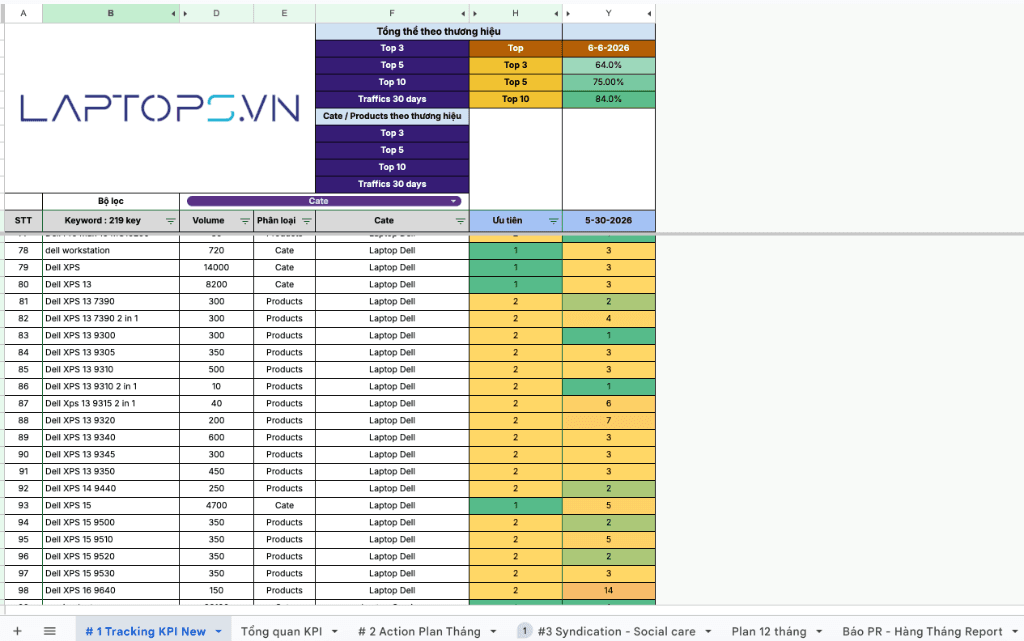Open Tổng quan KPI tab menu arrow
Image resolution: width=1024 pixels, height=641 pixels.
[334, 632]
